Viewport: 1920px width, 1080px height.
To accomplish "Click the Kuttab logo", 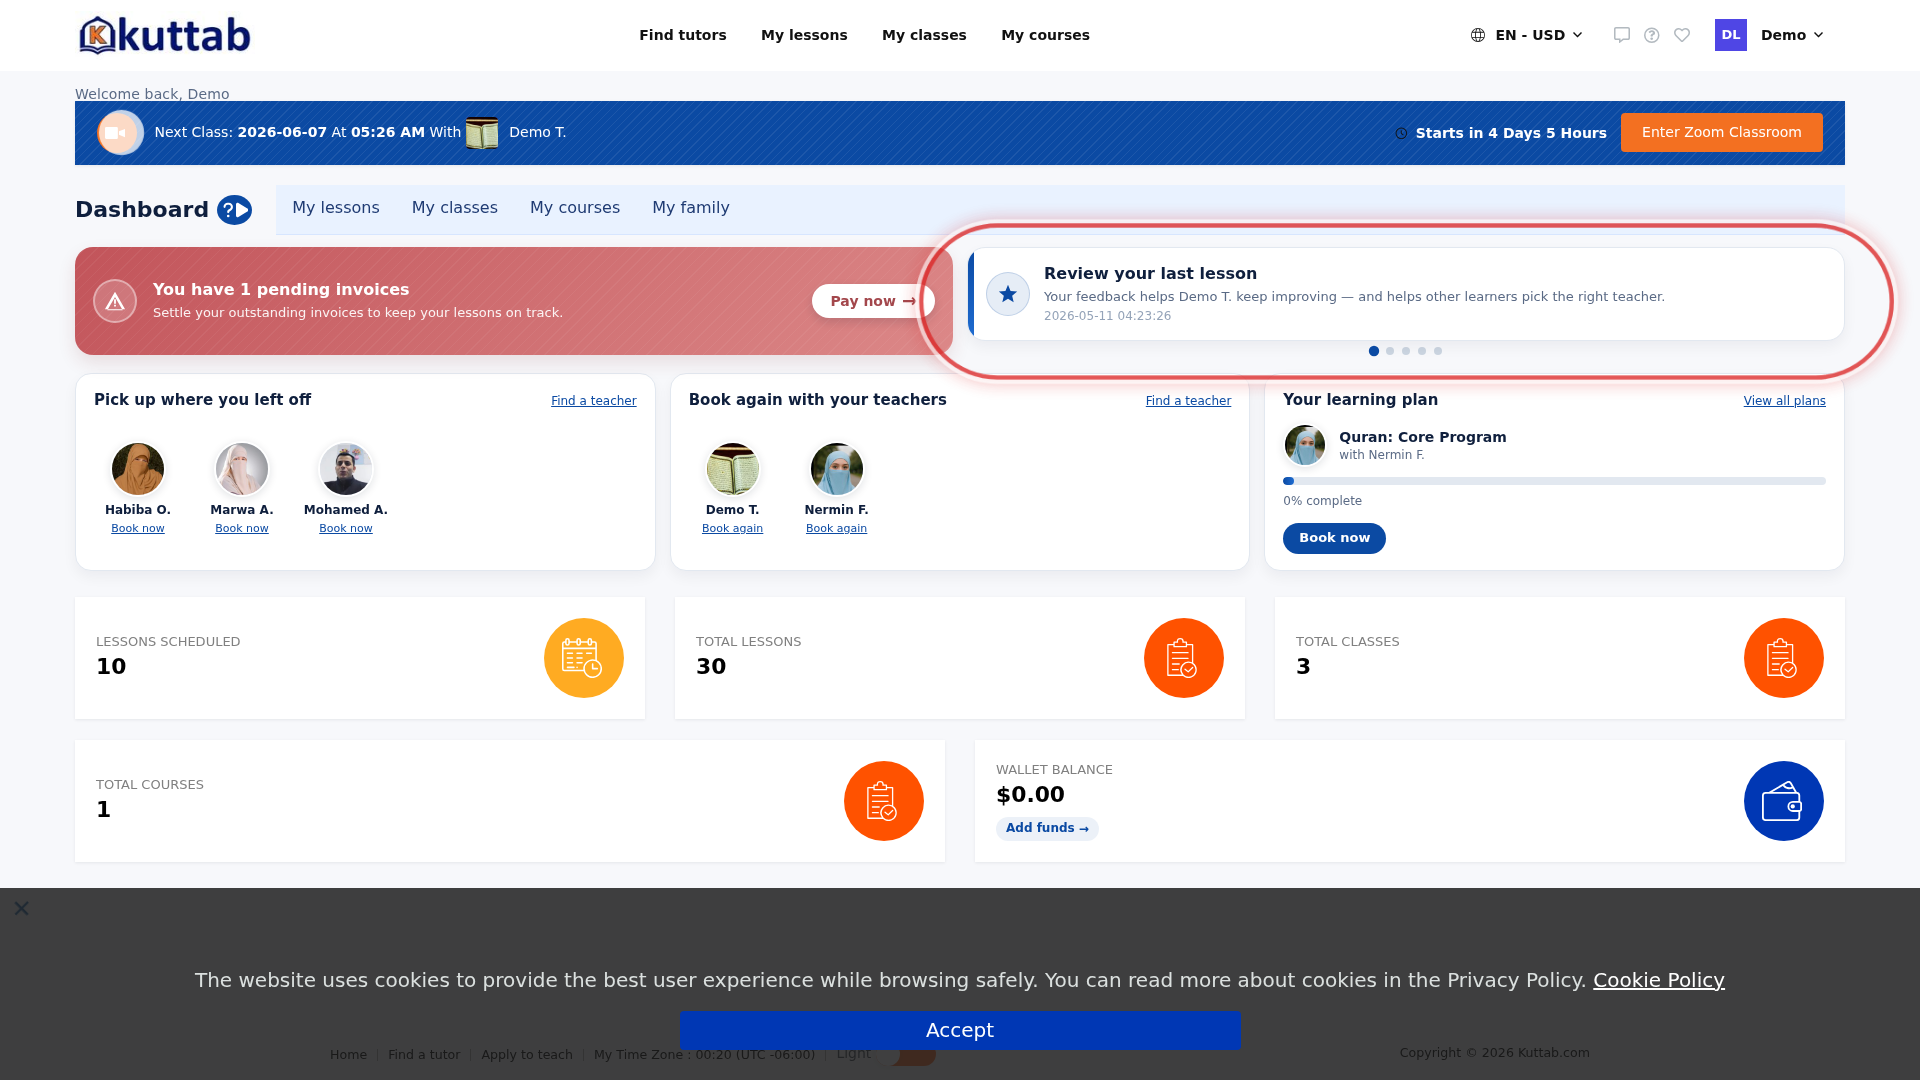I will click(164, 35).
